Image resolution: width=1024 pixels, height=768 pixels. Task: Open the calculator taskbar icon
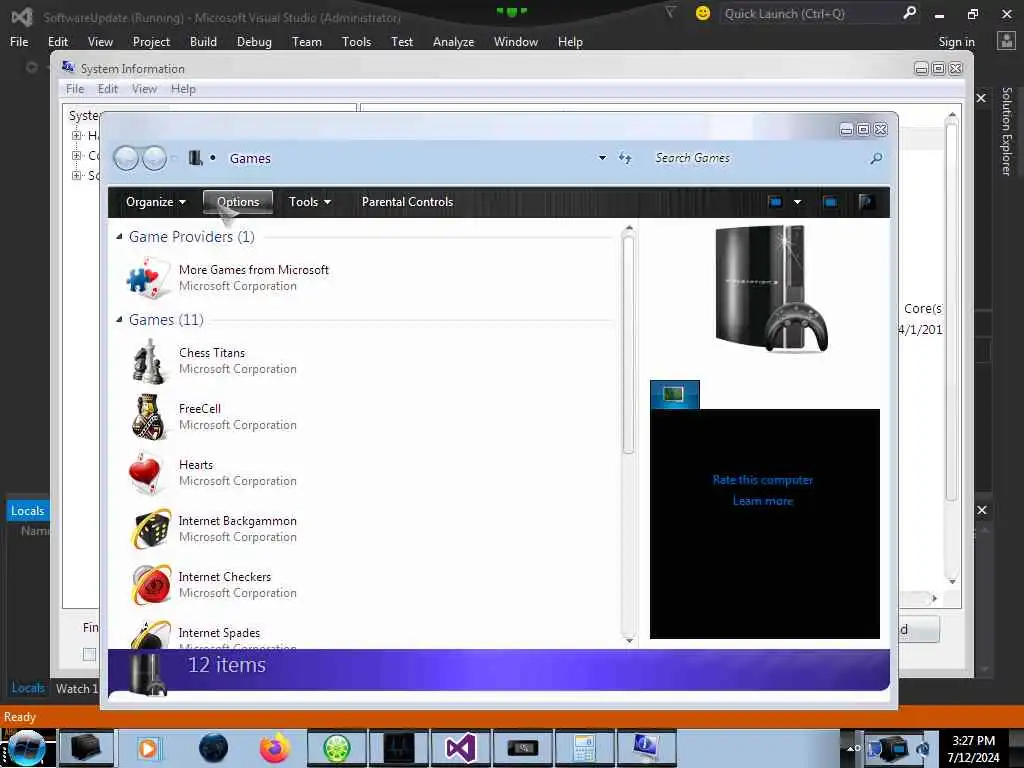(583, 748)
